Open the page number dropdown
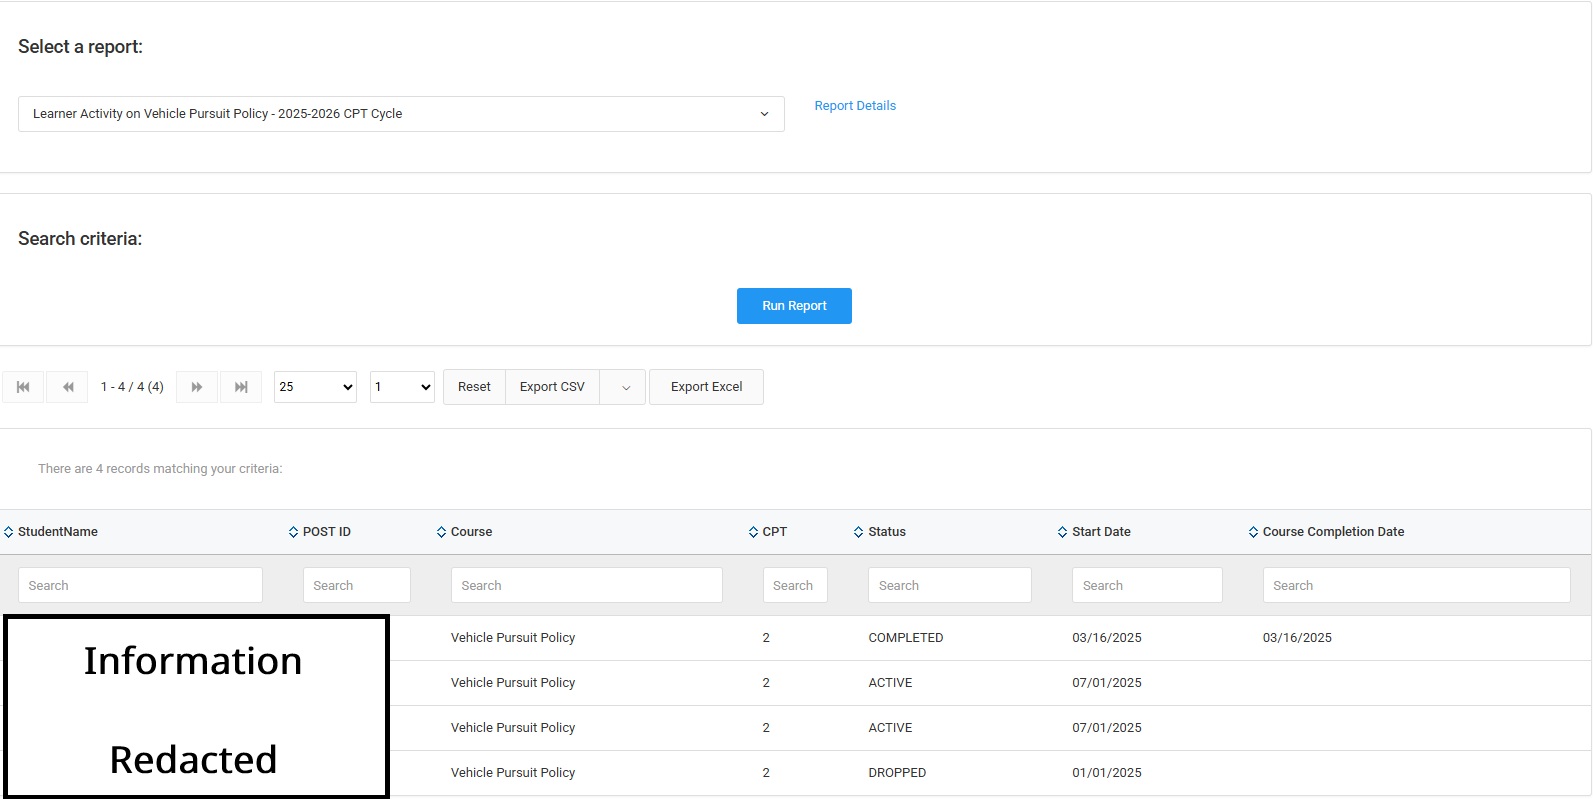1593x799 pixels. 402,387
